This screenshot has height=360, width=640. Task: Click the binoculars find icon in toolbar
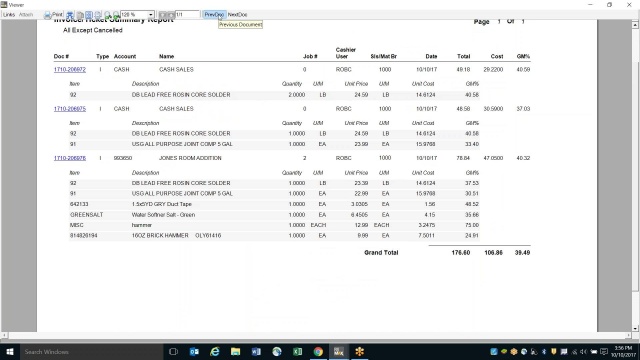pos(70,15)
